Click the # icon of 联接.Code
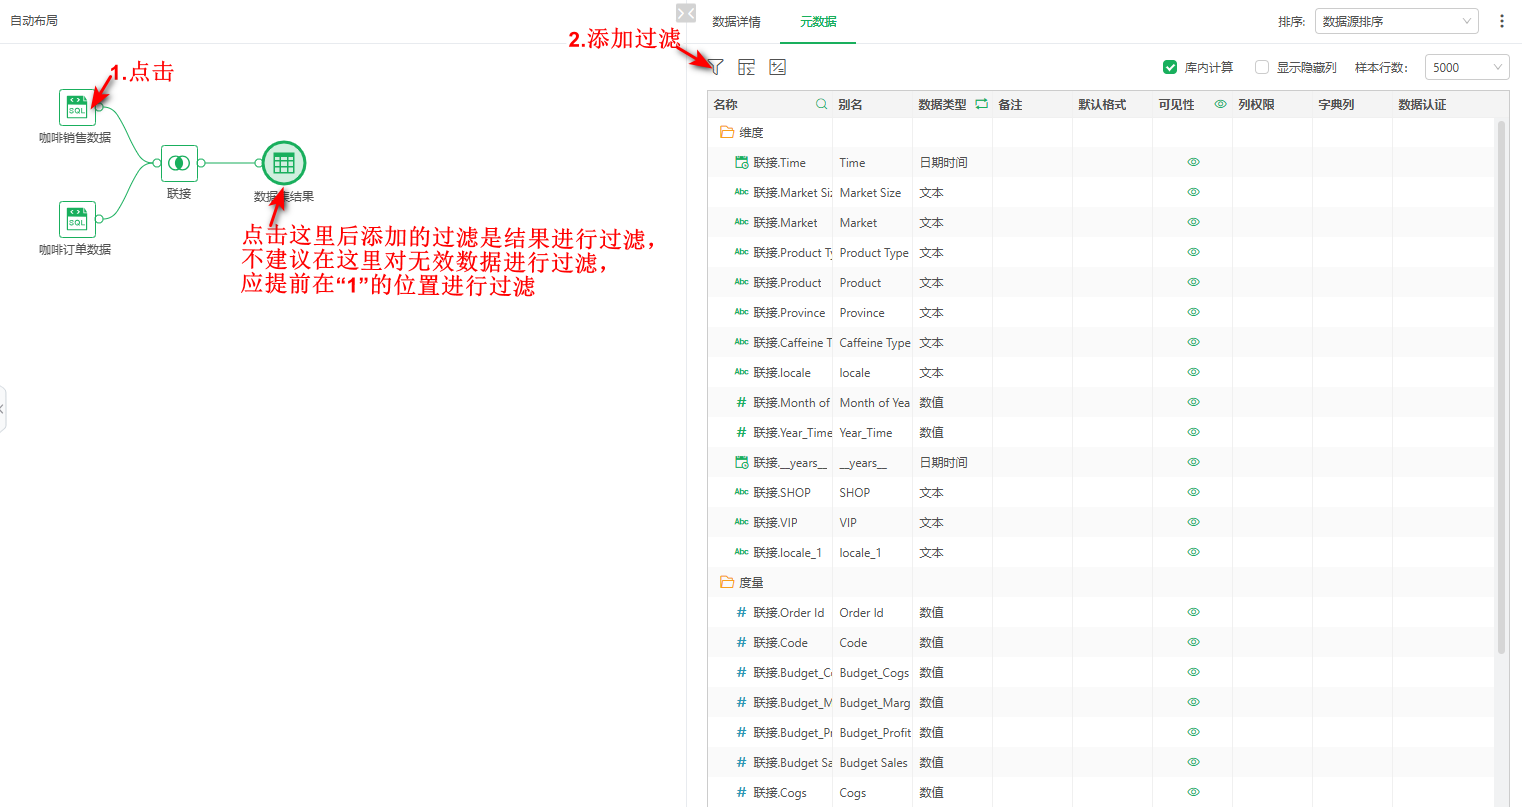The width and height of the screenshot is (1522, 807). (x=741, y=642)
